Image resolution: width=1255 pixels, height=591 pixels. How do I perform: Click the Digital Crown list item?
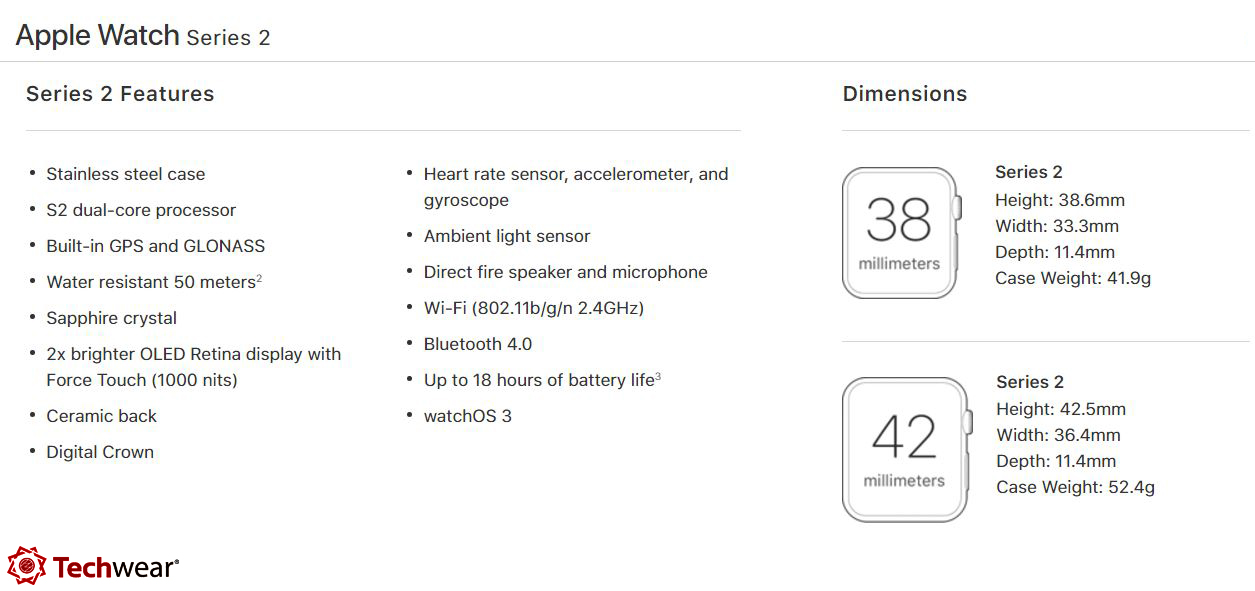(100, 452)
